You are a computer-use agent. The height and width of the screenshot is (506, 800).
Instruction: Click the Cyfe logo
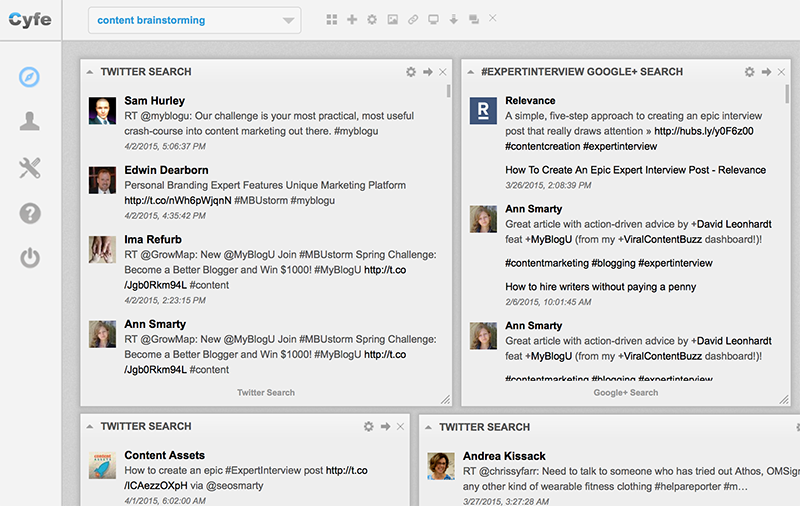click(30, 20)
